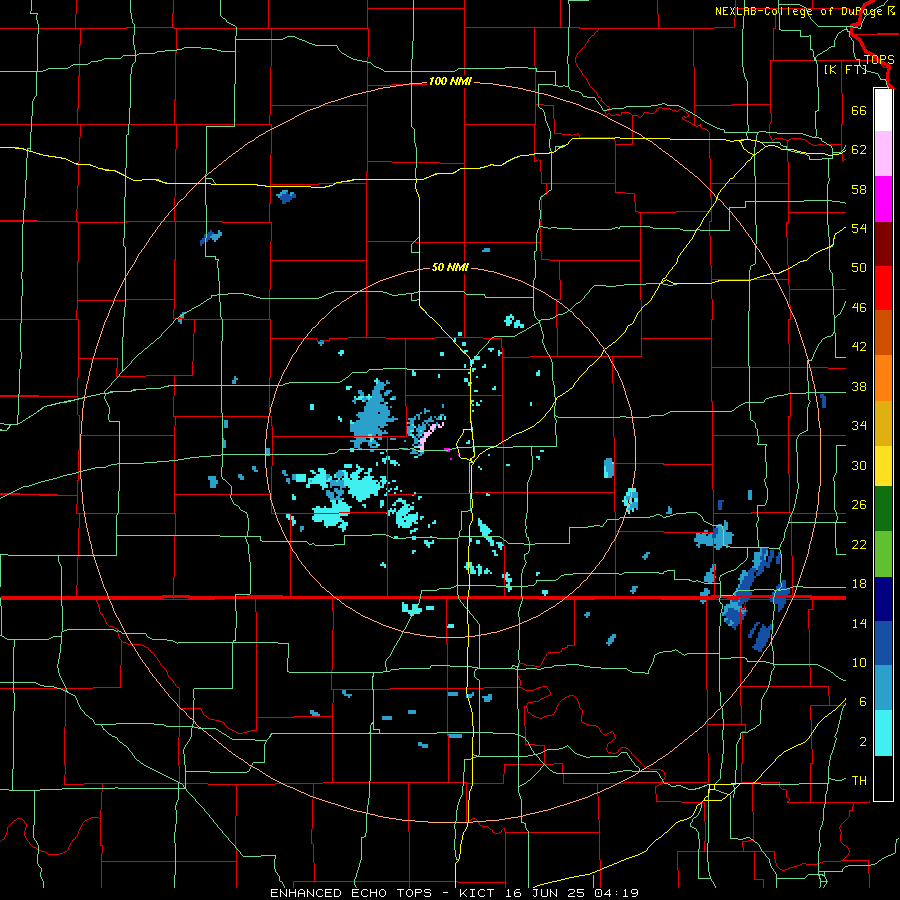Click the '100 NMI' range ring label
Viewport: 900px width, 900px height.
pos(450,82)
